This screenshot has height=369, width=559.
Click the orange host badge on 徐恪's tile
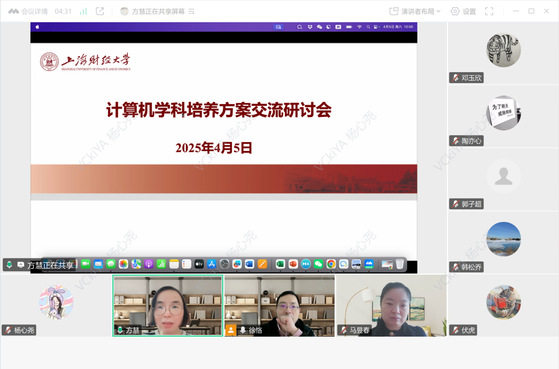click(231, 330)
